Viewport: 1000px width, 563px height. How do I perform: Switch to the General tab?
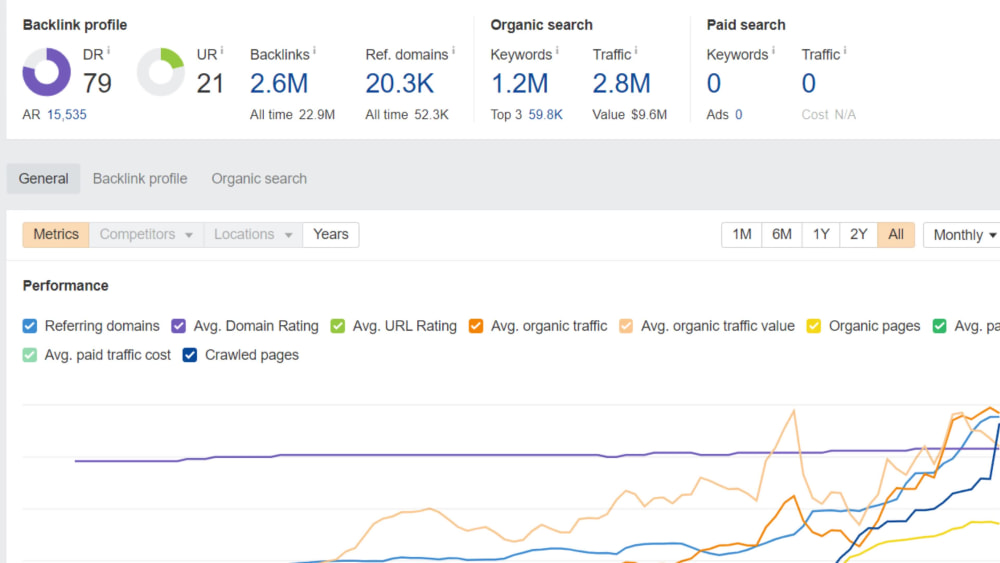tap(43, 179)
